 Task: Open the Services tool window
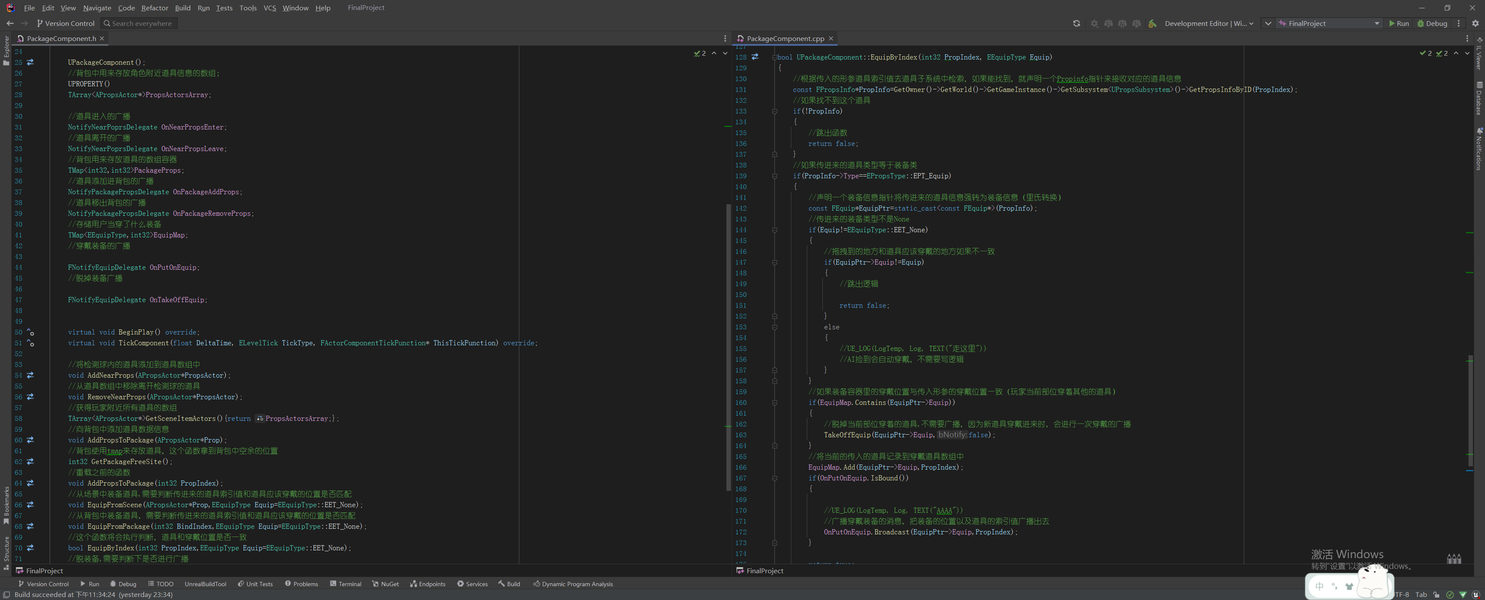coord(472,584)
